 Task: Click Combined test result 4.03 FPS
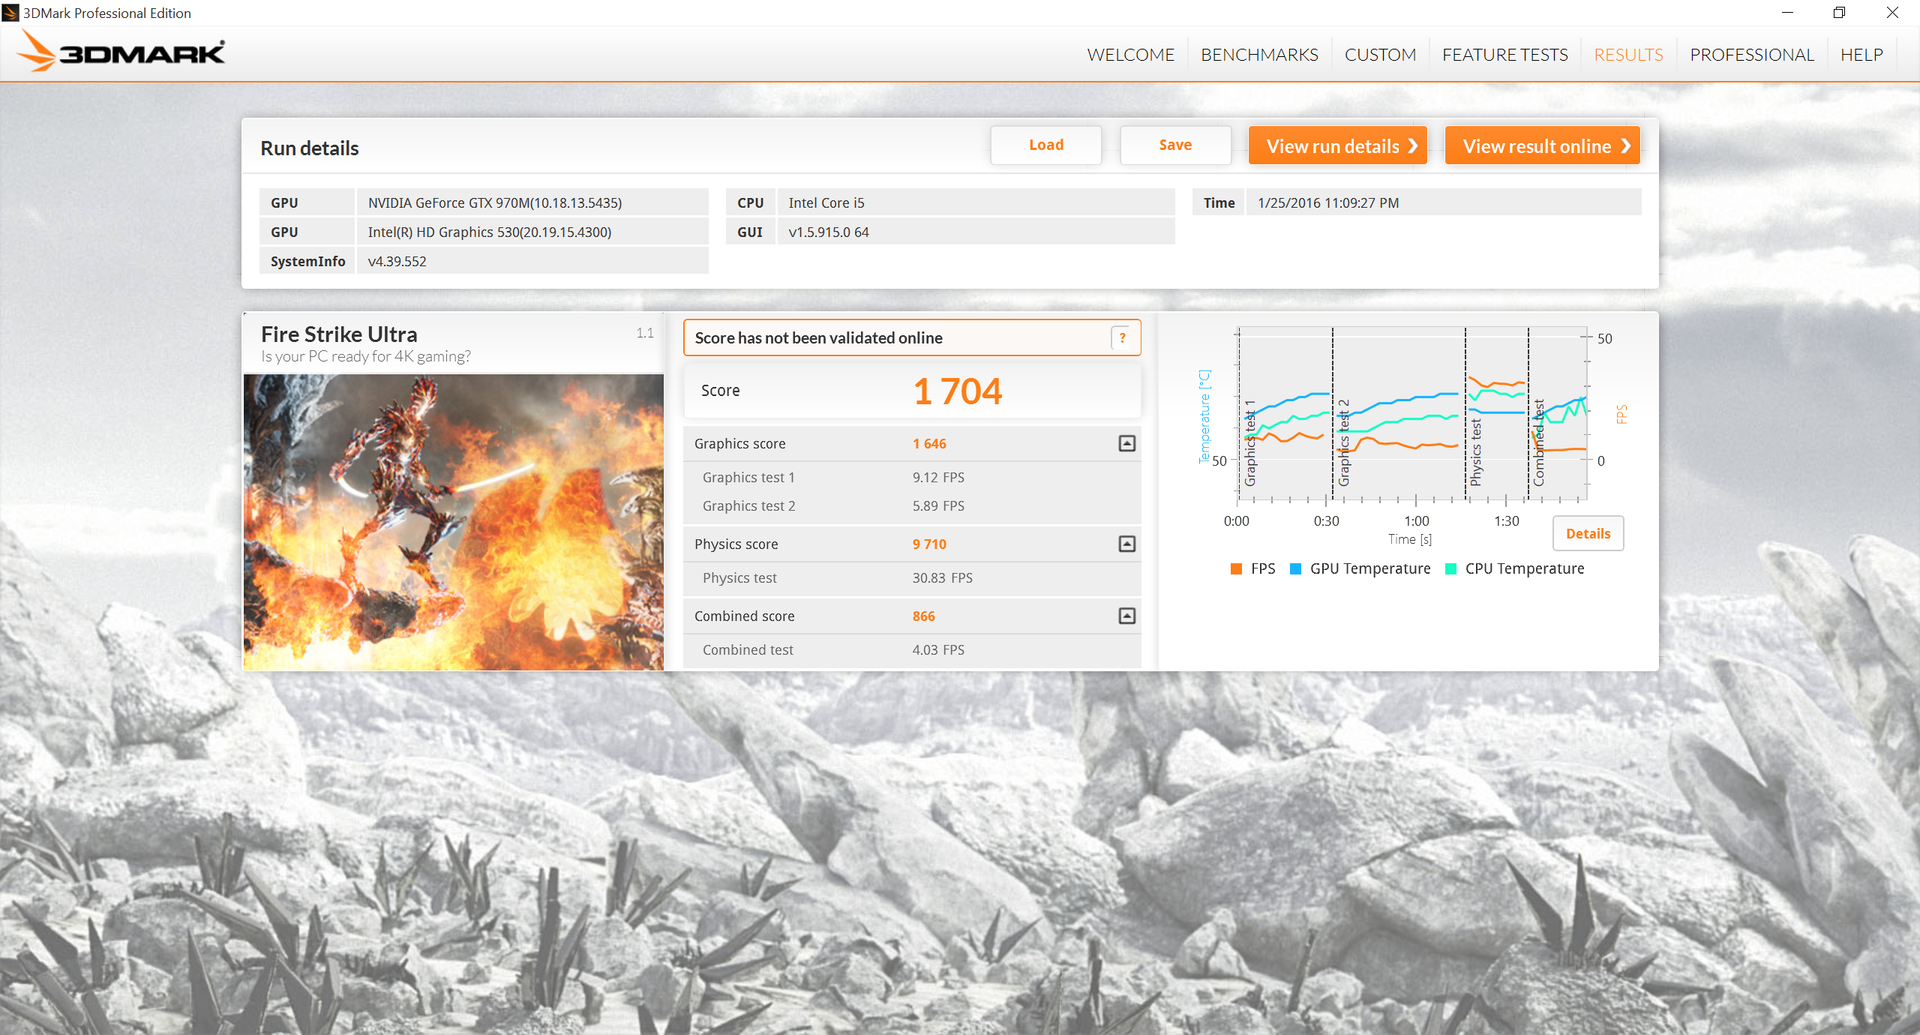[x=938, y=650]
